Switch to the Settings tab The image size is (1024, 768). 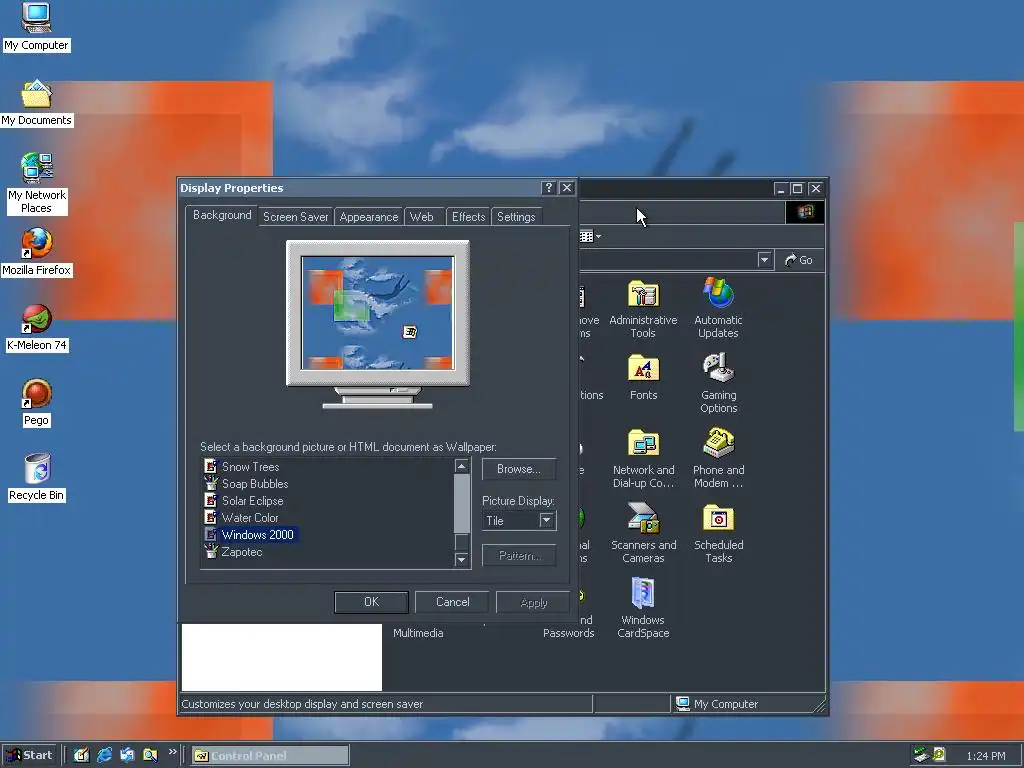click(x=516, y=217)
